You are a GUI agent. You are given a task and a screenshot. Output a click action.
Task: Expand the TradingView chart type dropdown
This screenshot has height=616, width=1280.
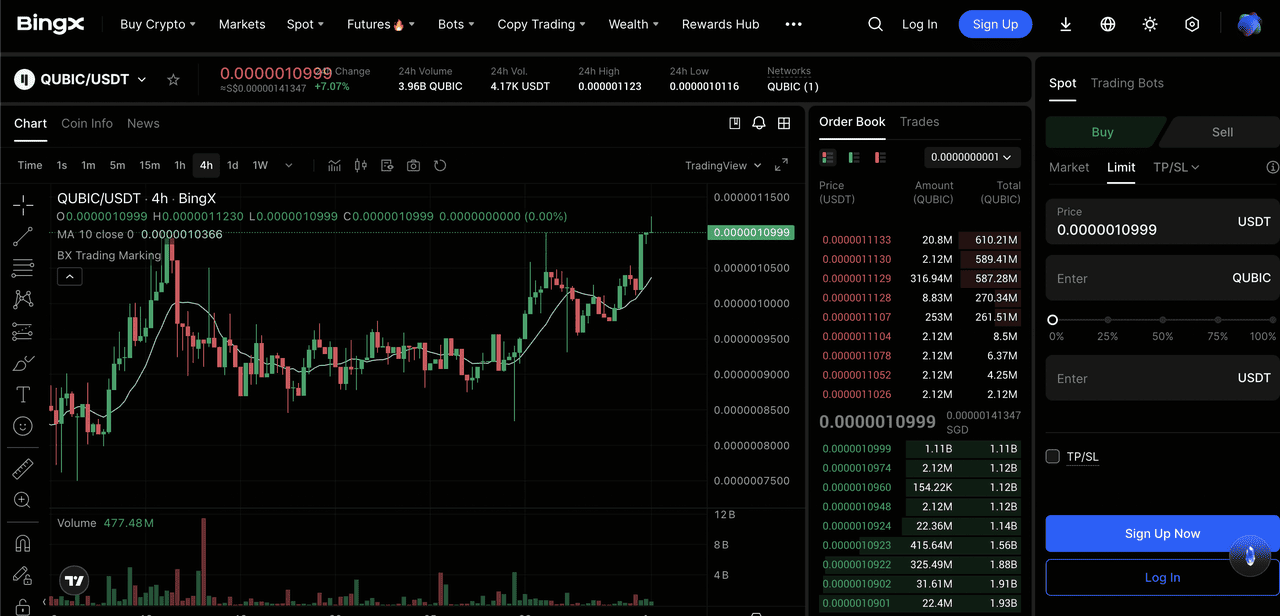point(723,165)
